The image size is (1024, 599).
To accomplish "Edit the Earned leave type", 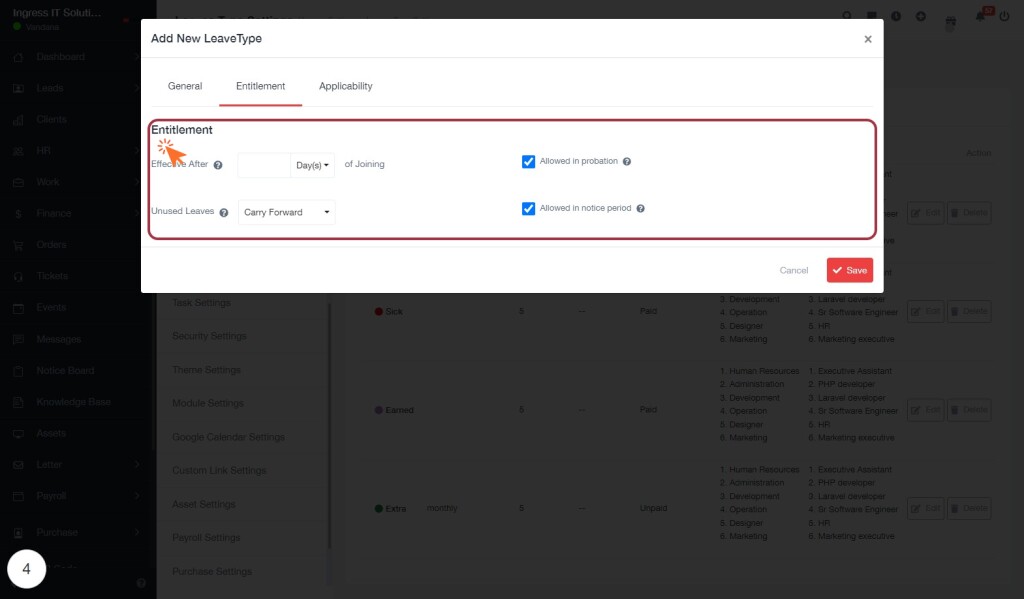I will coord(925,410).
